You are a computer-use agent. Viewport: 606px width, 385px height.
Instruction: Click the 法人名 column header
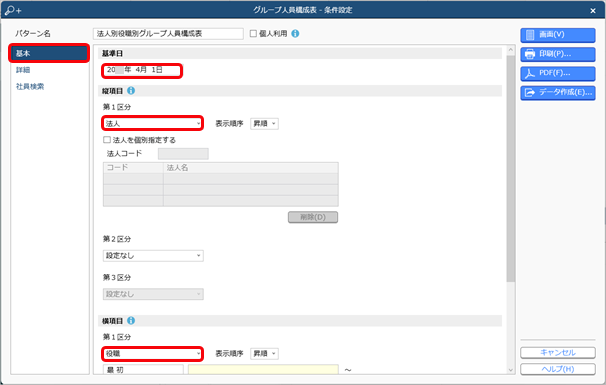(251, 167)
